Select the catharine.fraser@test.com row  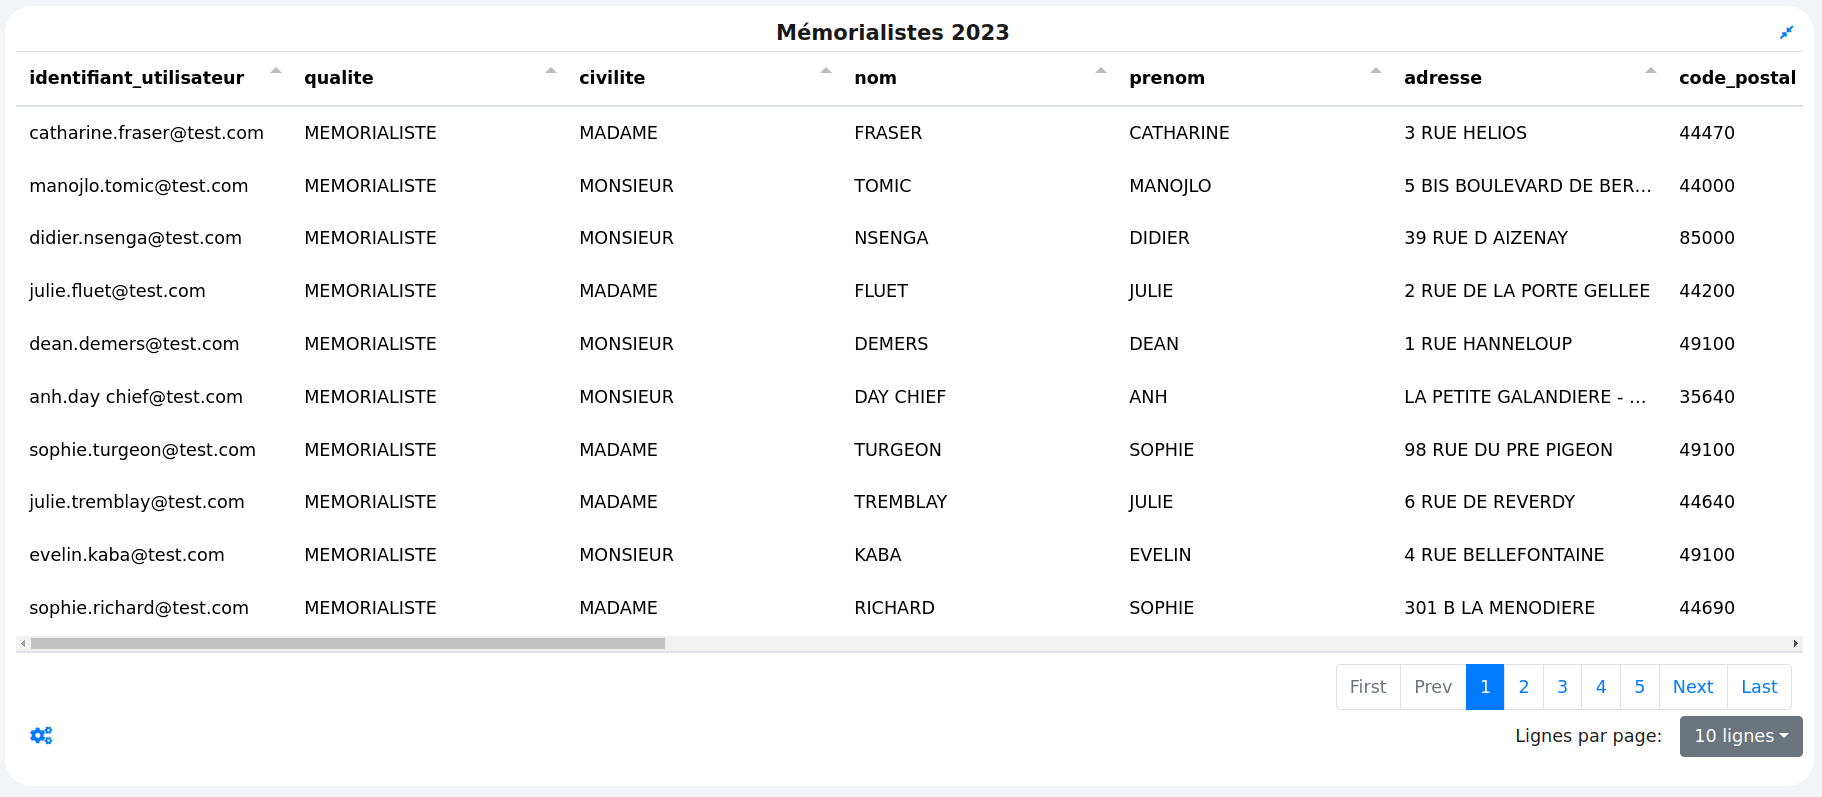click(146, 133)
